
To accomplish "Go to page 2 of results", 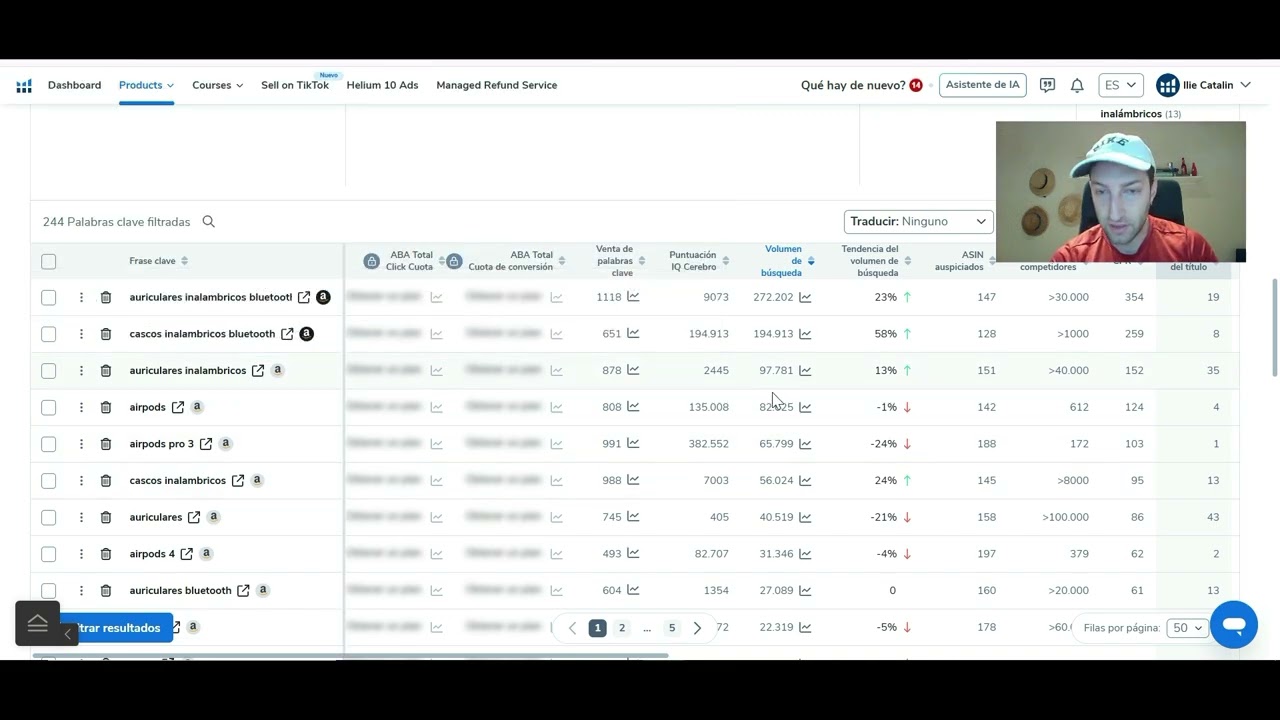I will click(x=622, y=628).
